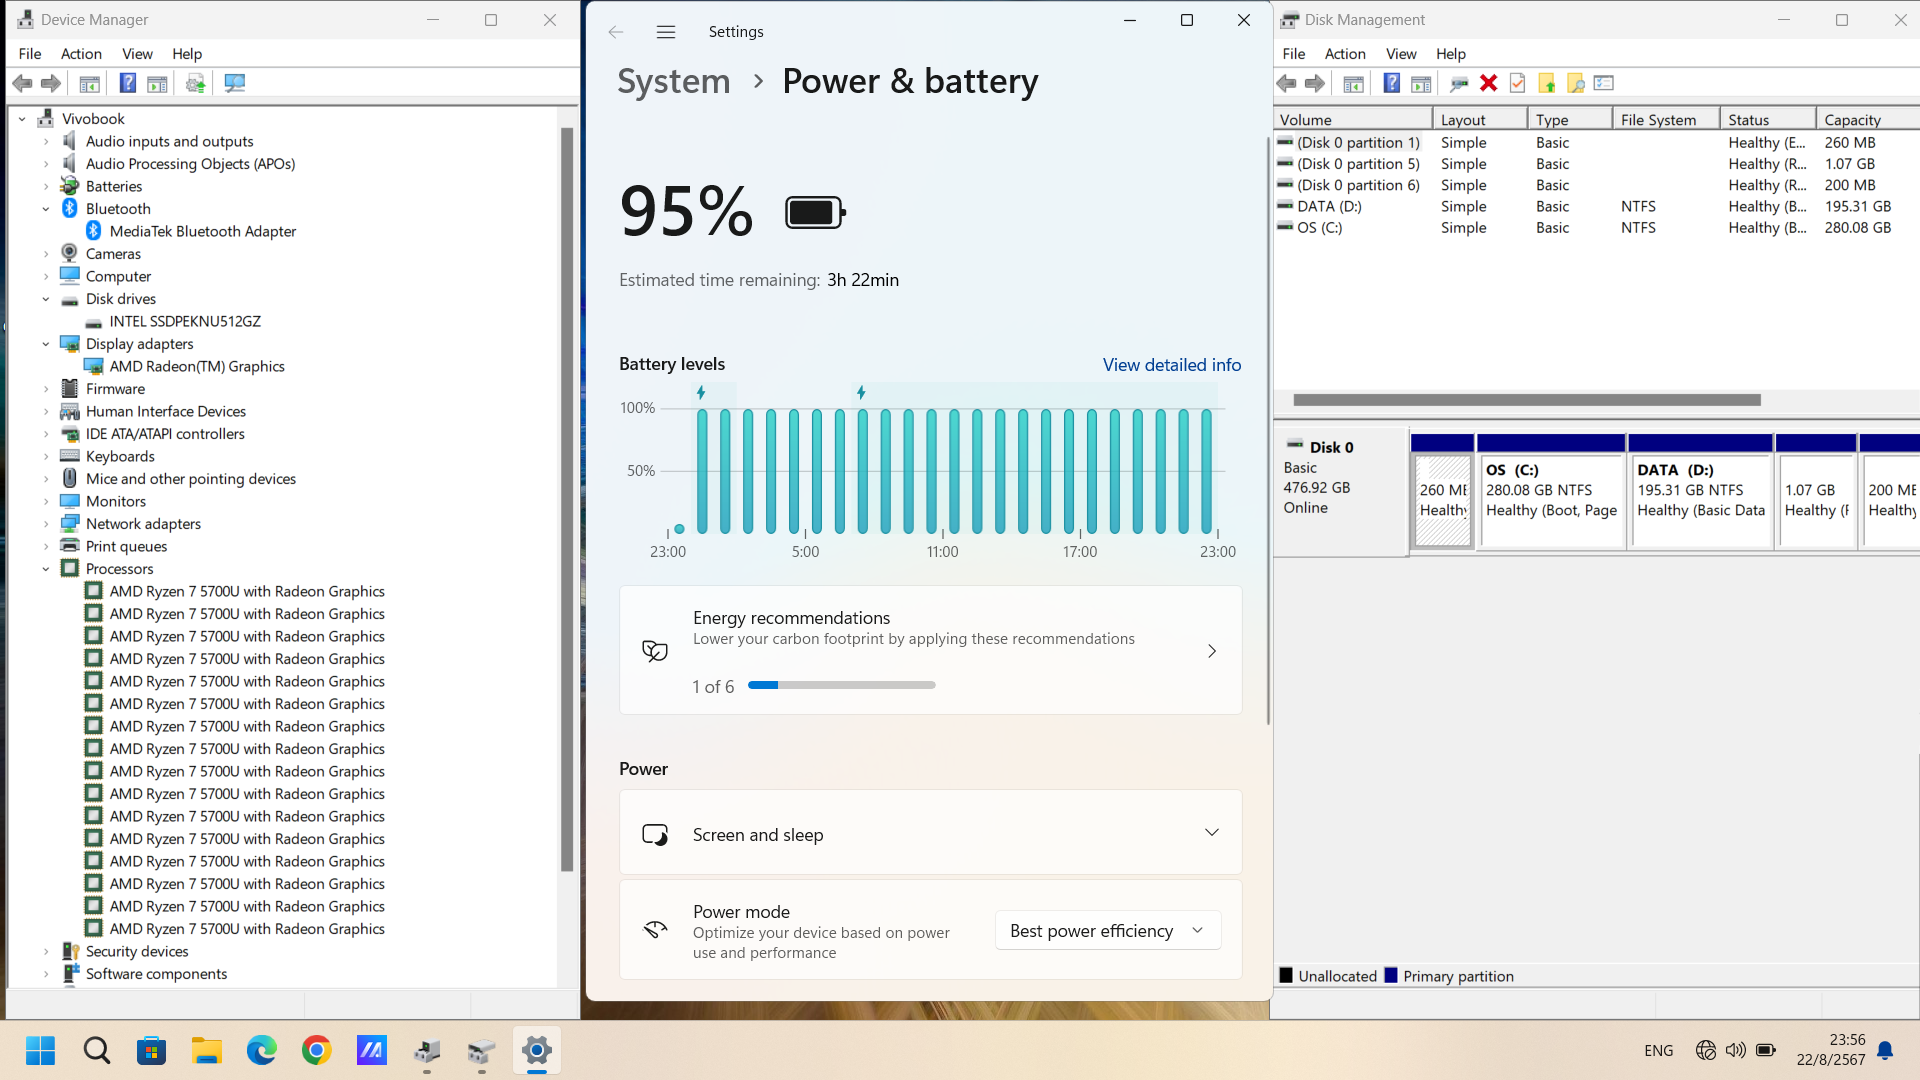Image resolution: width=1920 pixels, height=1080 pixels.
Task: Open the Action menu in Disk Management
Action: [1345, 54]
